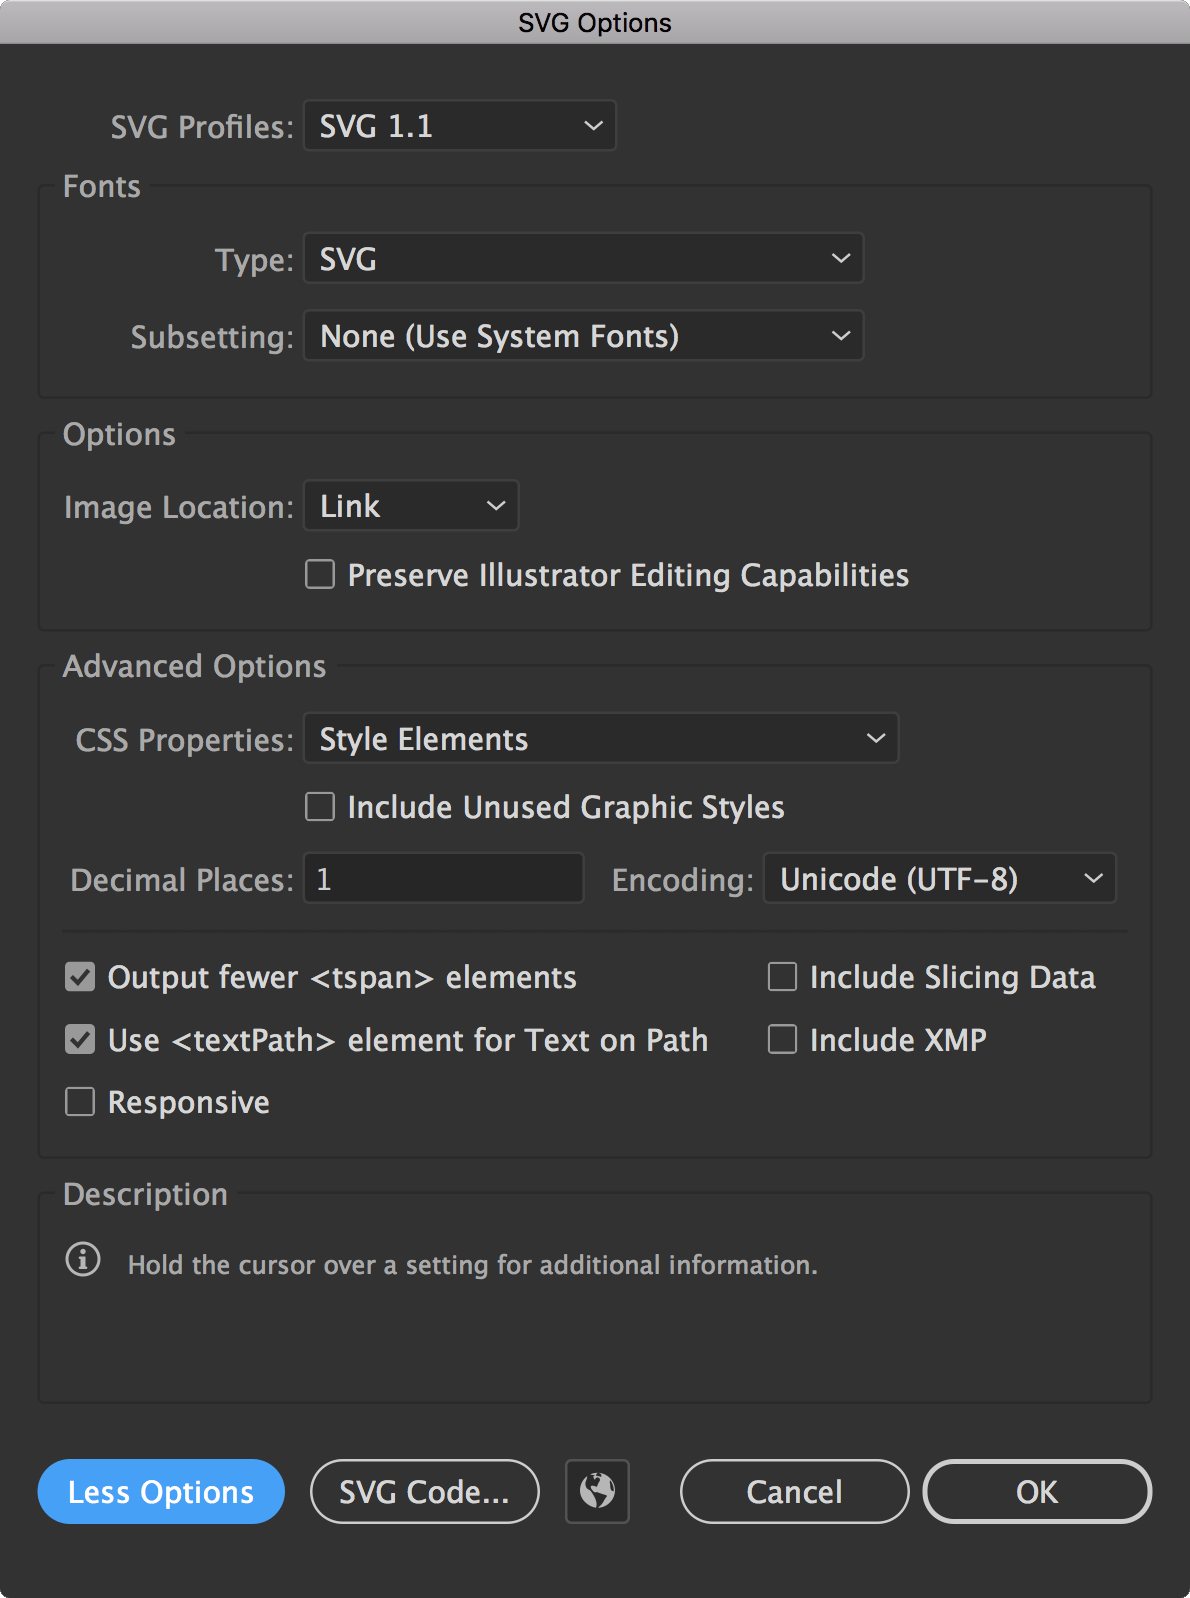The image size is (1190, 1598).
Task: Open the Subsetting dropdown
Action: (583, 337)
